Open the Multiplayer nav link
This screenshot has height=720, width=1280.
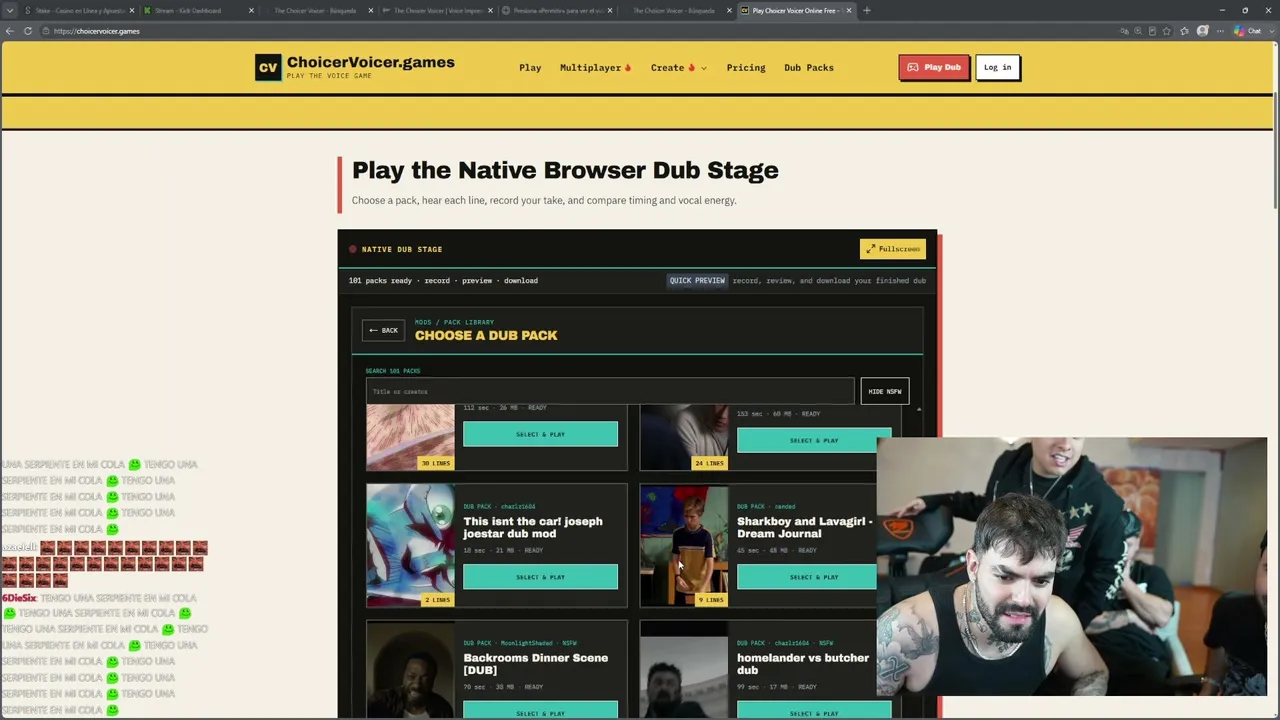coord(595,68)
